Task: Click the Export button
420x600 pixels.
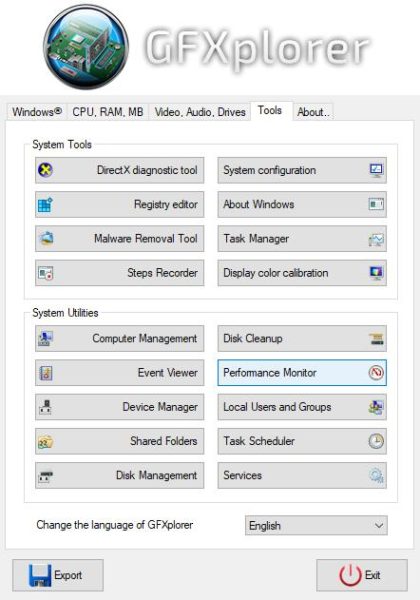Action: [x=58, y=575]
